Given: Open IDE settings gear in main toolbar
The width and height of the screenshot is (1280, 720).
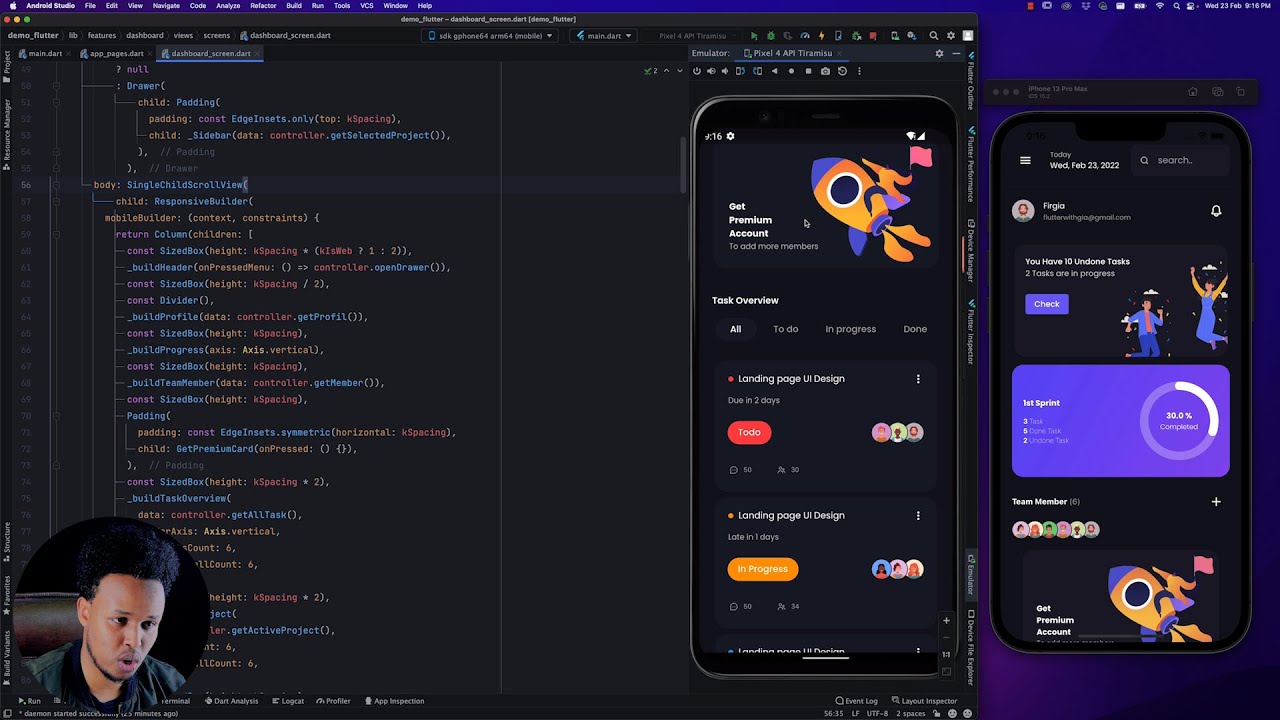Looking at the screenshot, I should (951, 36).
